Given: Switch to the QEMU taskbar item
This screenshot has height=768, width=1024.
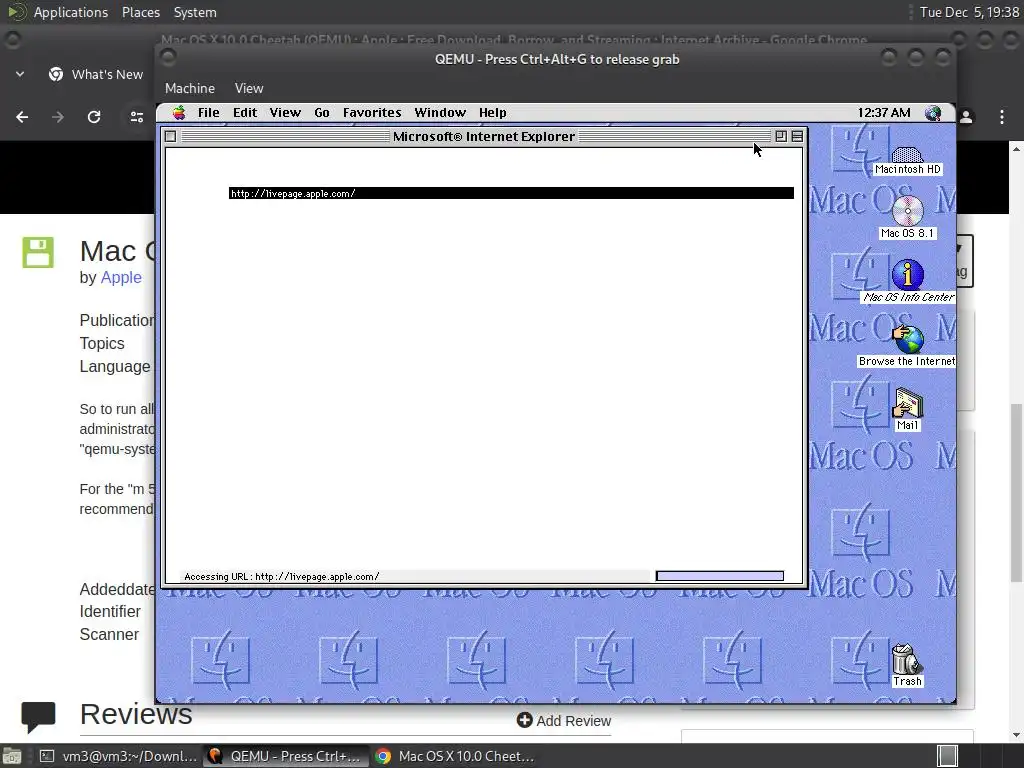Looking at the screenshot, I should pos(285,756).
